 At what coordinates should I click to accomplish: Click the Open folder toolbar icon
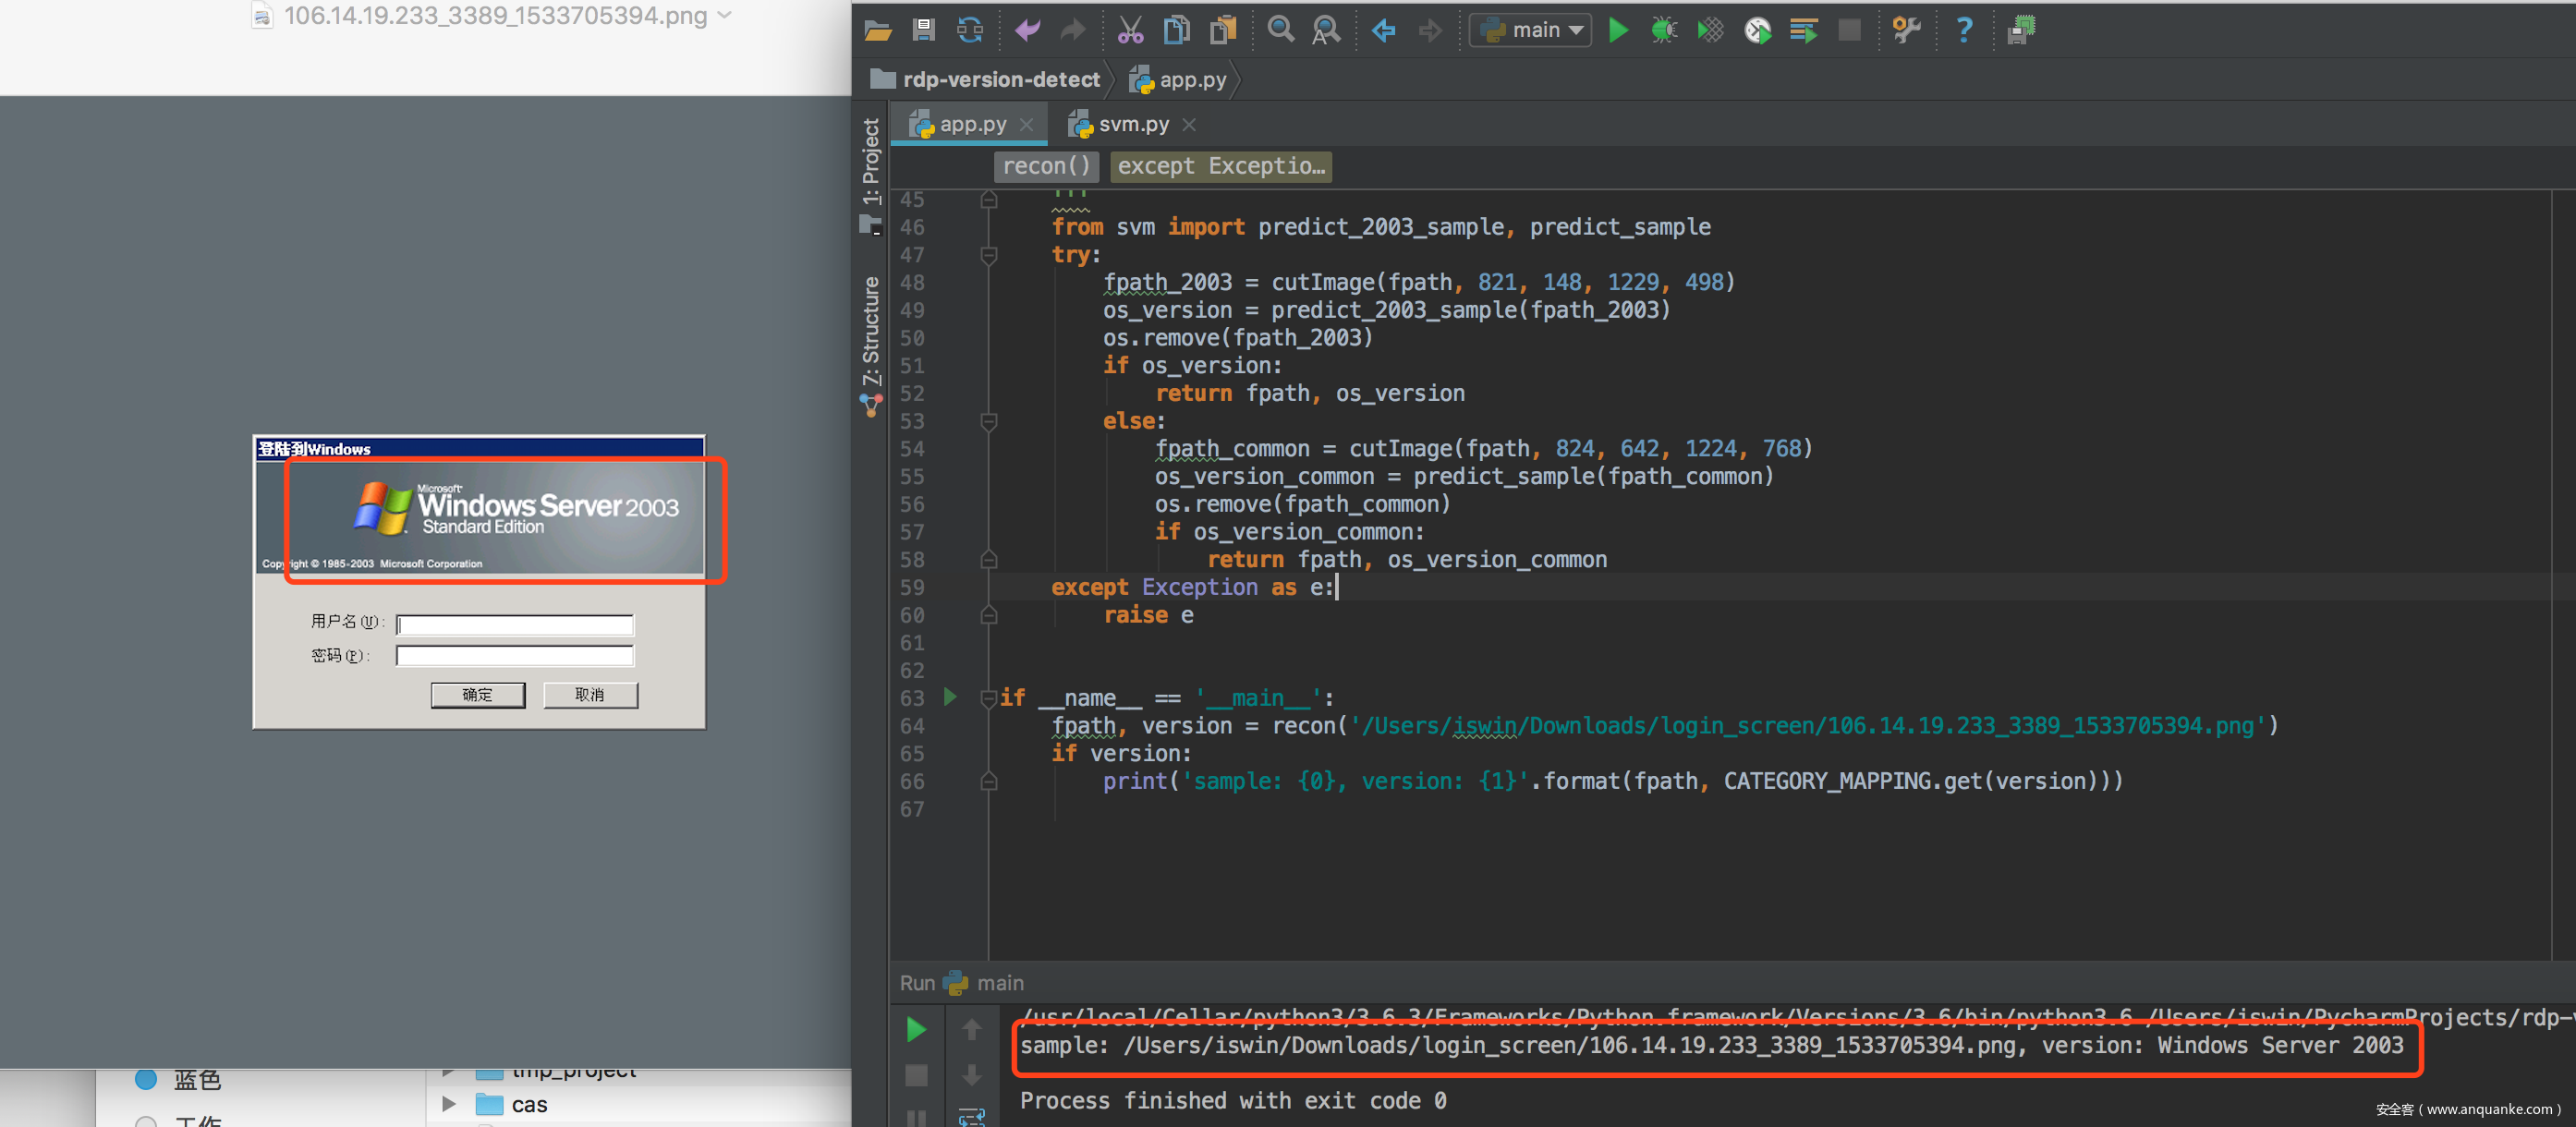point(877,30)
